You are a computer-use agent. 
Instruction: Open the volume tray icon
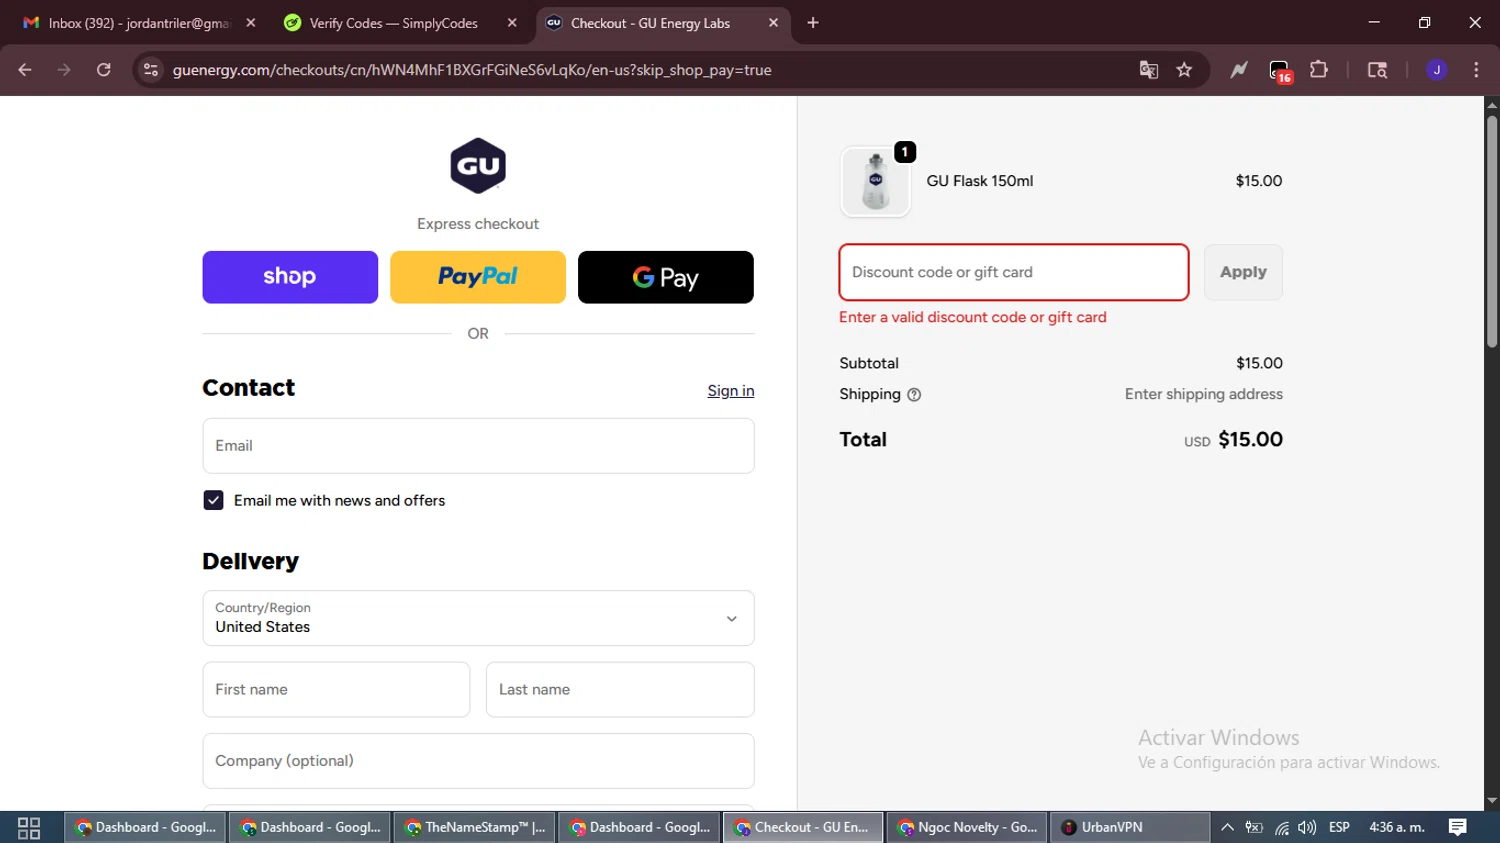[1307, 828]
